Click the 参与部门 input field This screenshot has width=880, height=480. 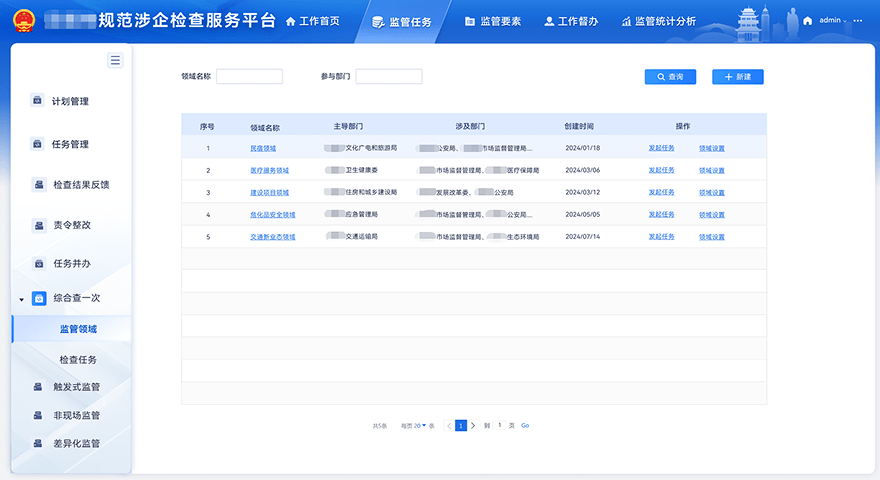pyautogui.click(x=389, y=76)
